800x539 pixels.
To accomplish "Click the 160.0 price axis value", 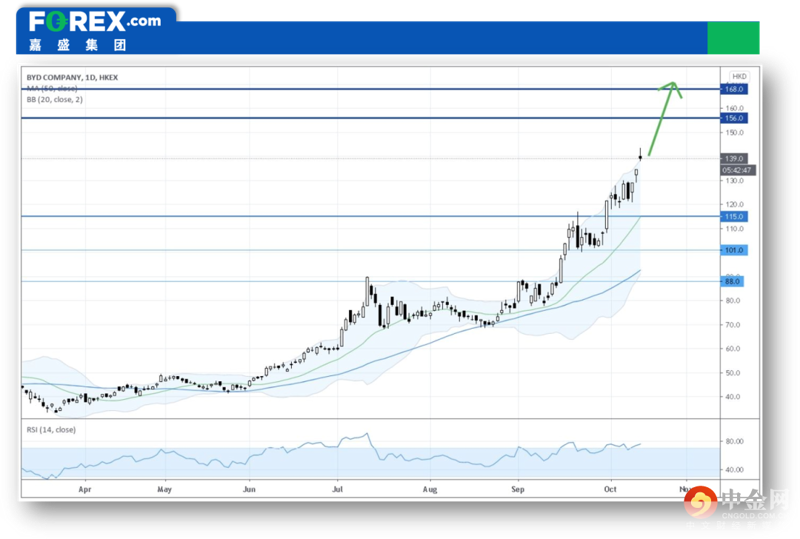I will (735, 108).
